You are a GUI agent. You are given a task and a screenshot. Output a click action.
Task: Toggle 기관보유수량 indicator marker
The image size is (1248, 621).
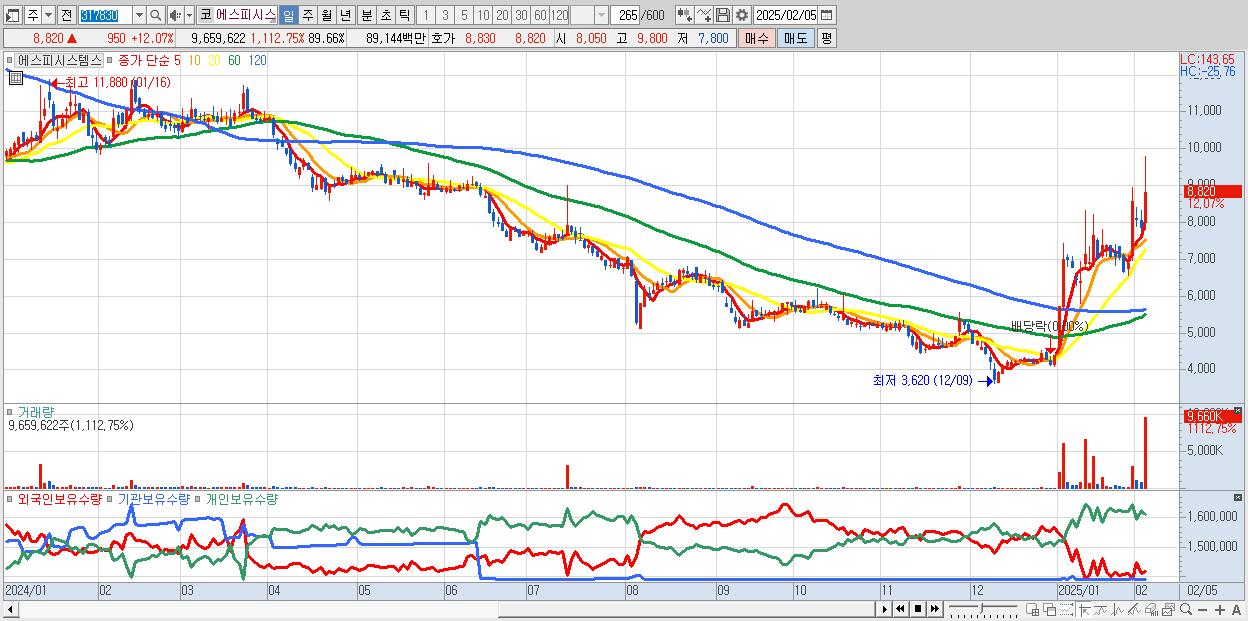coord(111,499)
